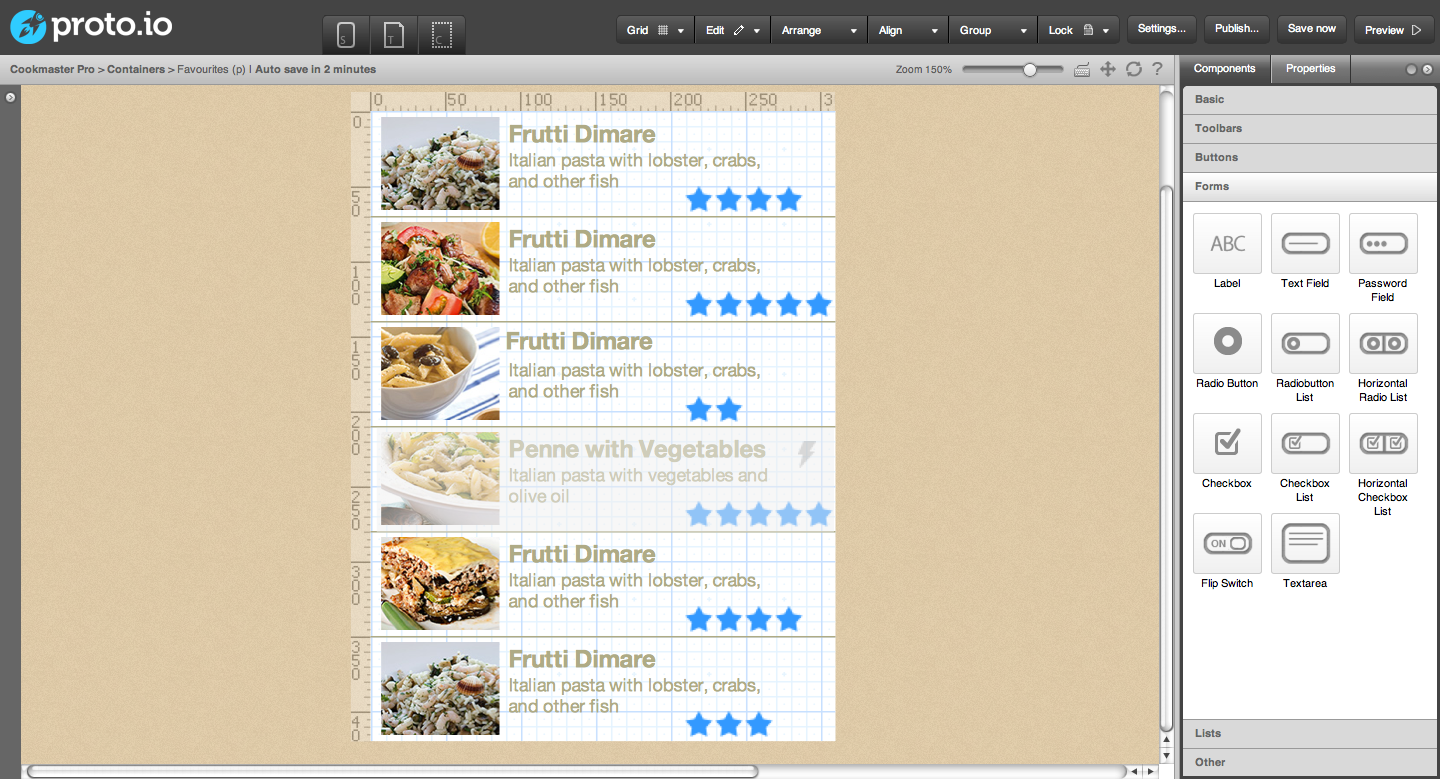Image resolution: width=1440 pixels, height=779 pixels.
Task: Select the Text Field component icon
Action: pos(1305,243)
